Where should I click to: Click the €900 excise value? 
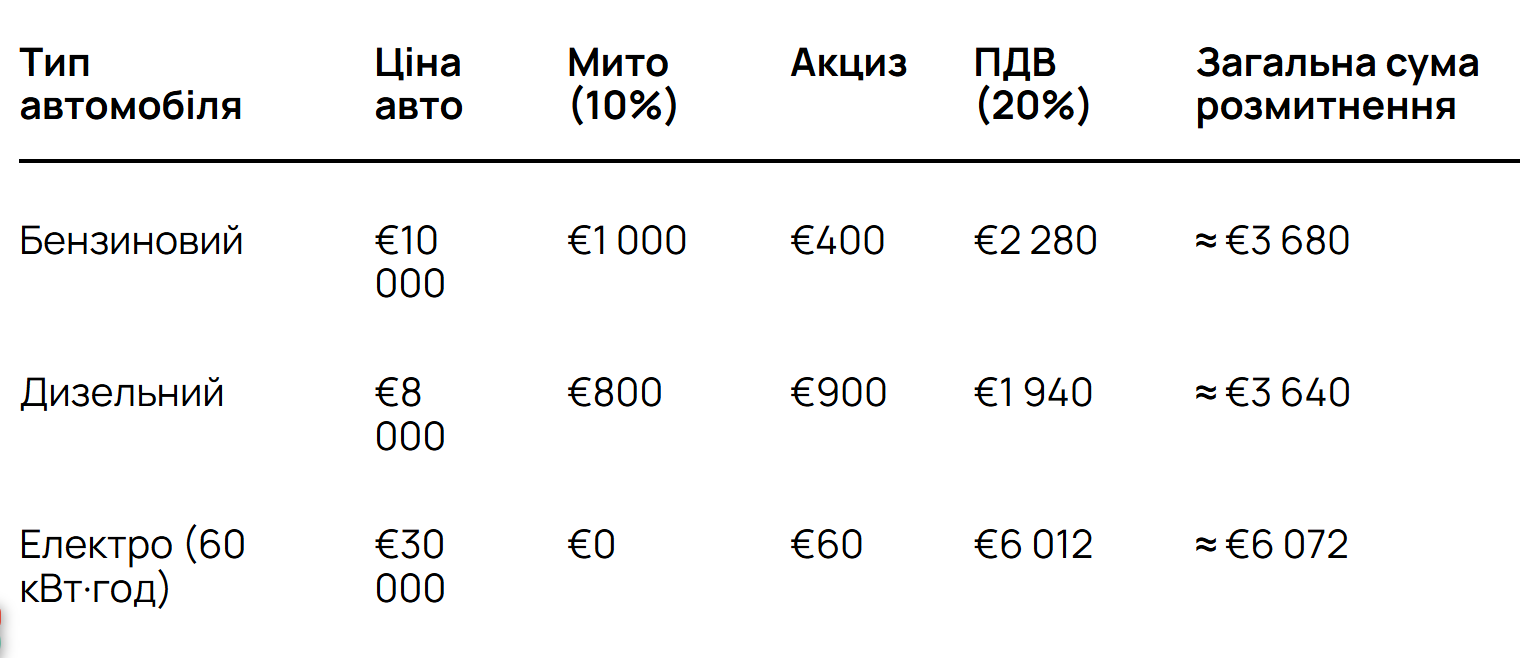pyautogui.click(x=838, y=393)
